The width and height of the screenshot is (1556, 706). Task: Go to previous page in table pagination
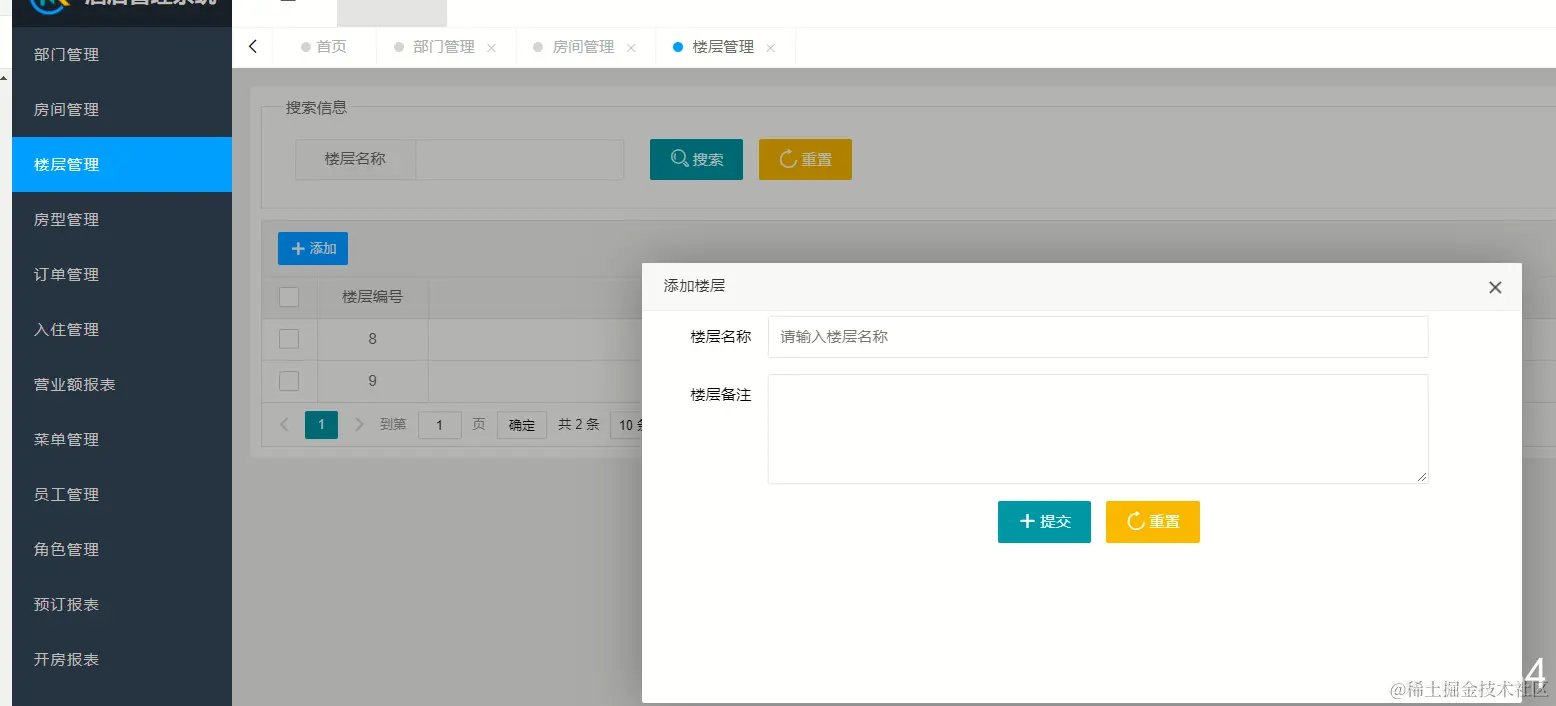[284, 425]
